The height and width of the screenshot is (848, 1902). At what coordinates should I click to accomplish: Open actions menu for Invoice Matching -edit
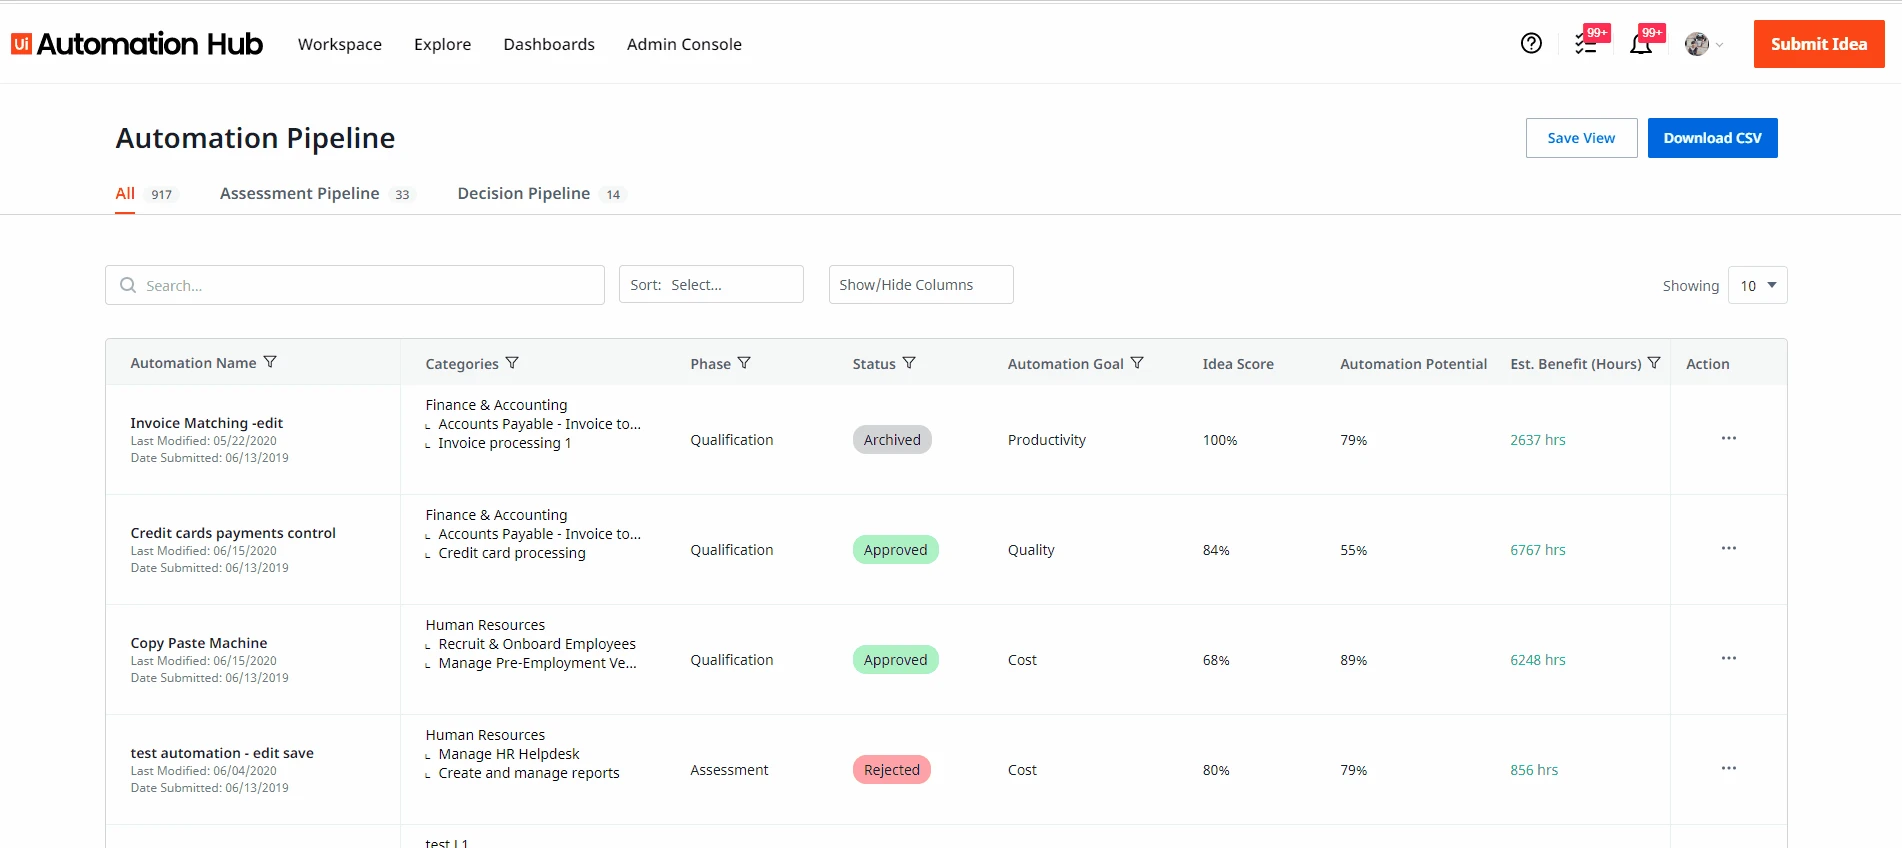coord(1729,438)
